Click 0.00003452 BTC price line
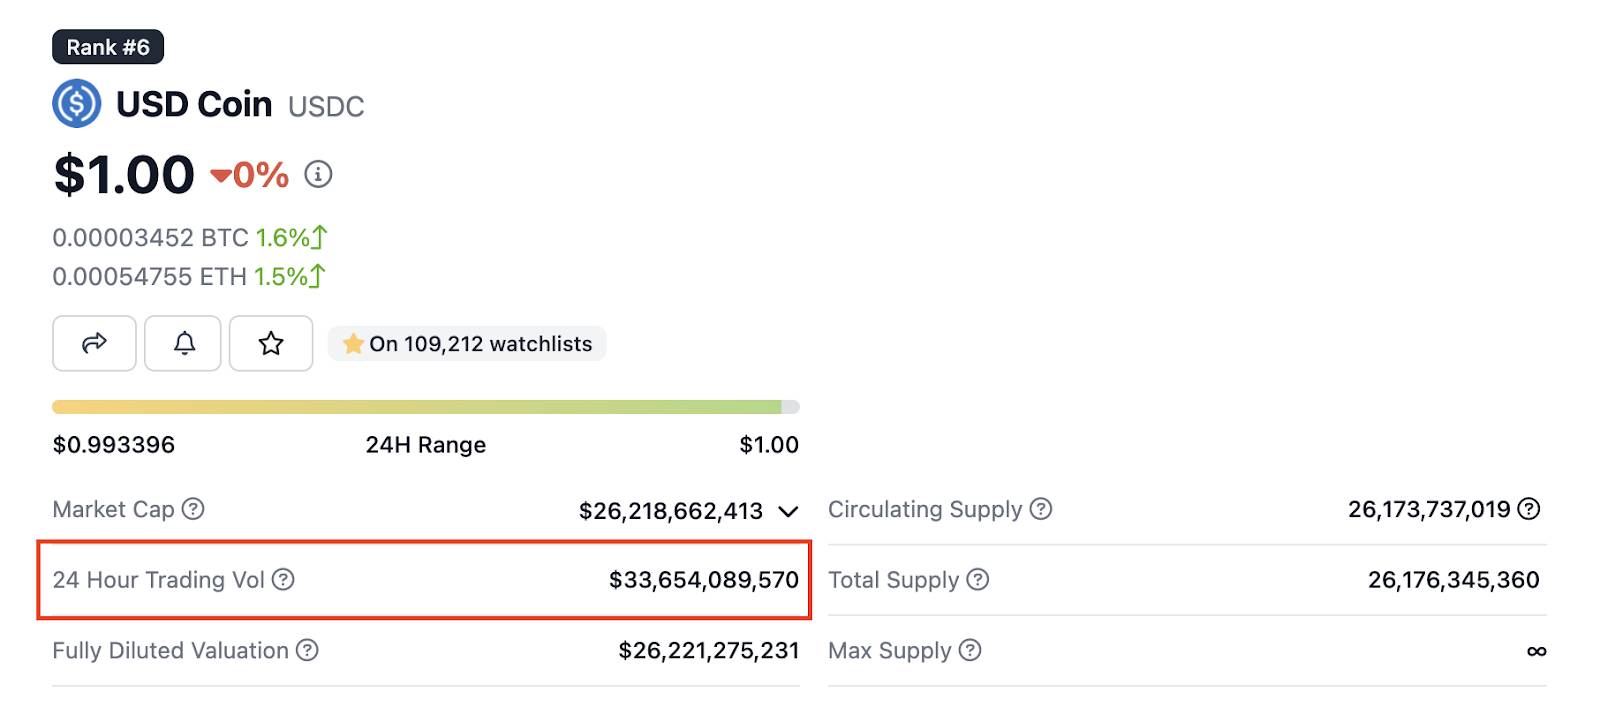The image size is (1600, 722). (x=190, y=238)
